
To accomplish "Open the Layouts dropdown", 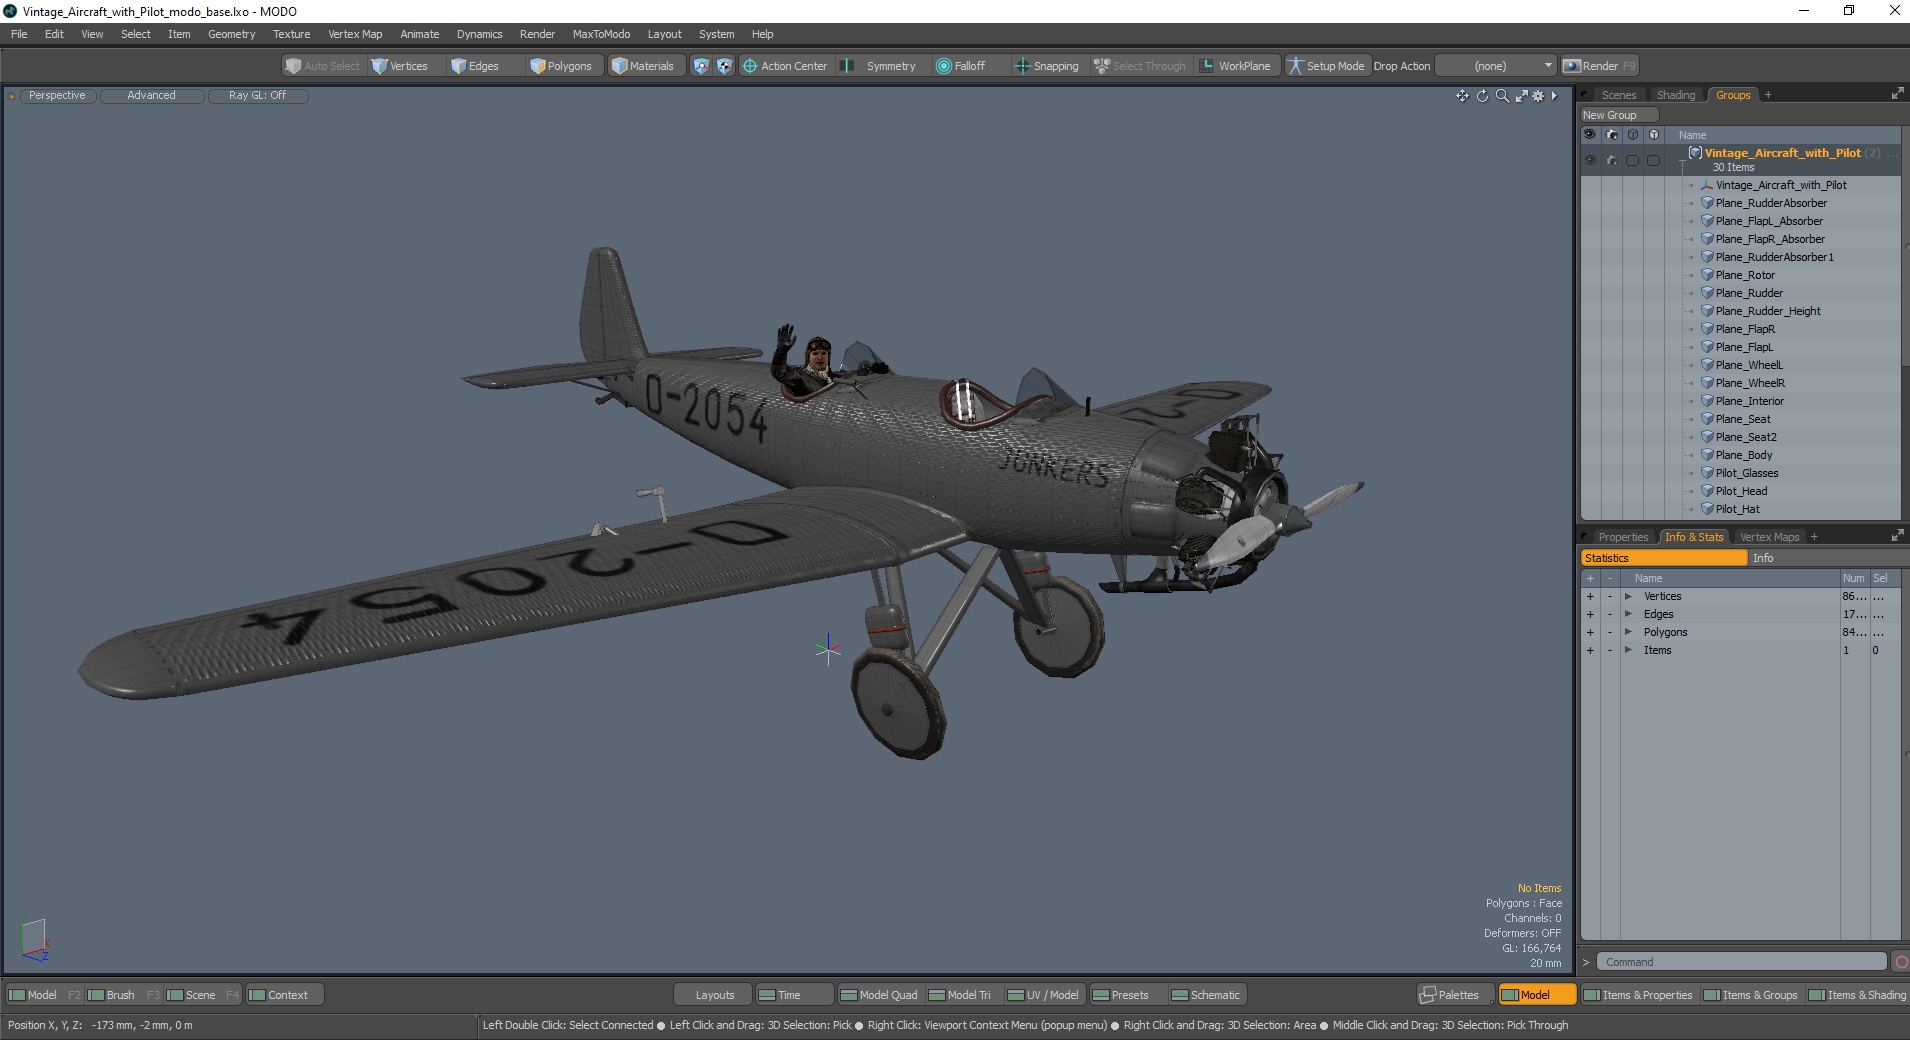I will tap(714, 995).
